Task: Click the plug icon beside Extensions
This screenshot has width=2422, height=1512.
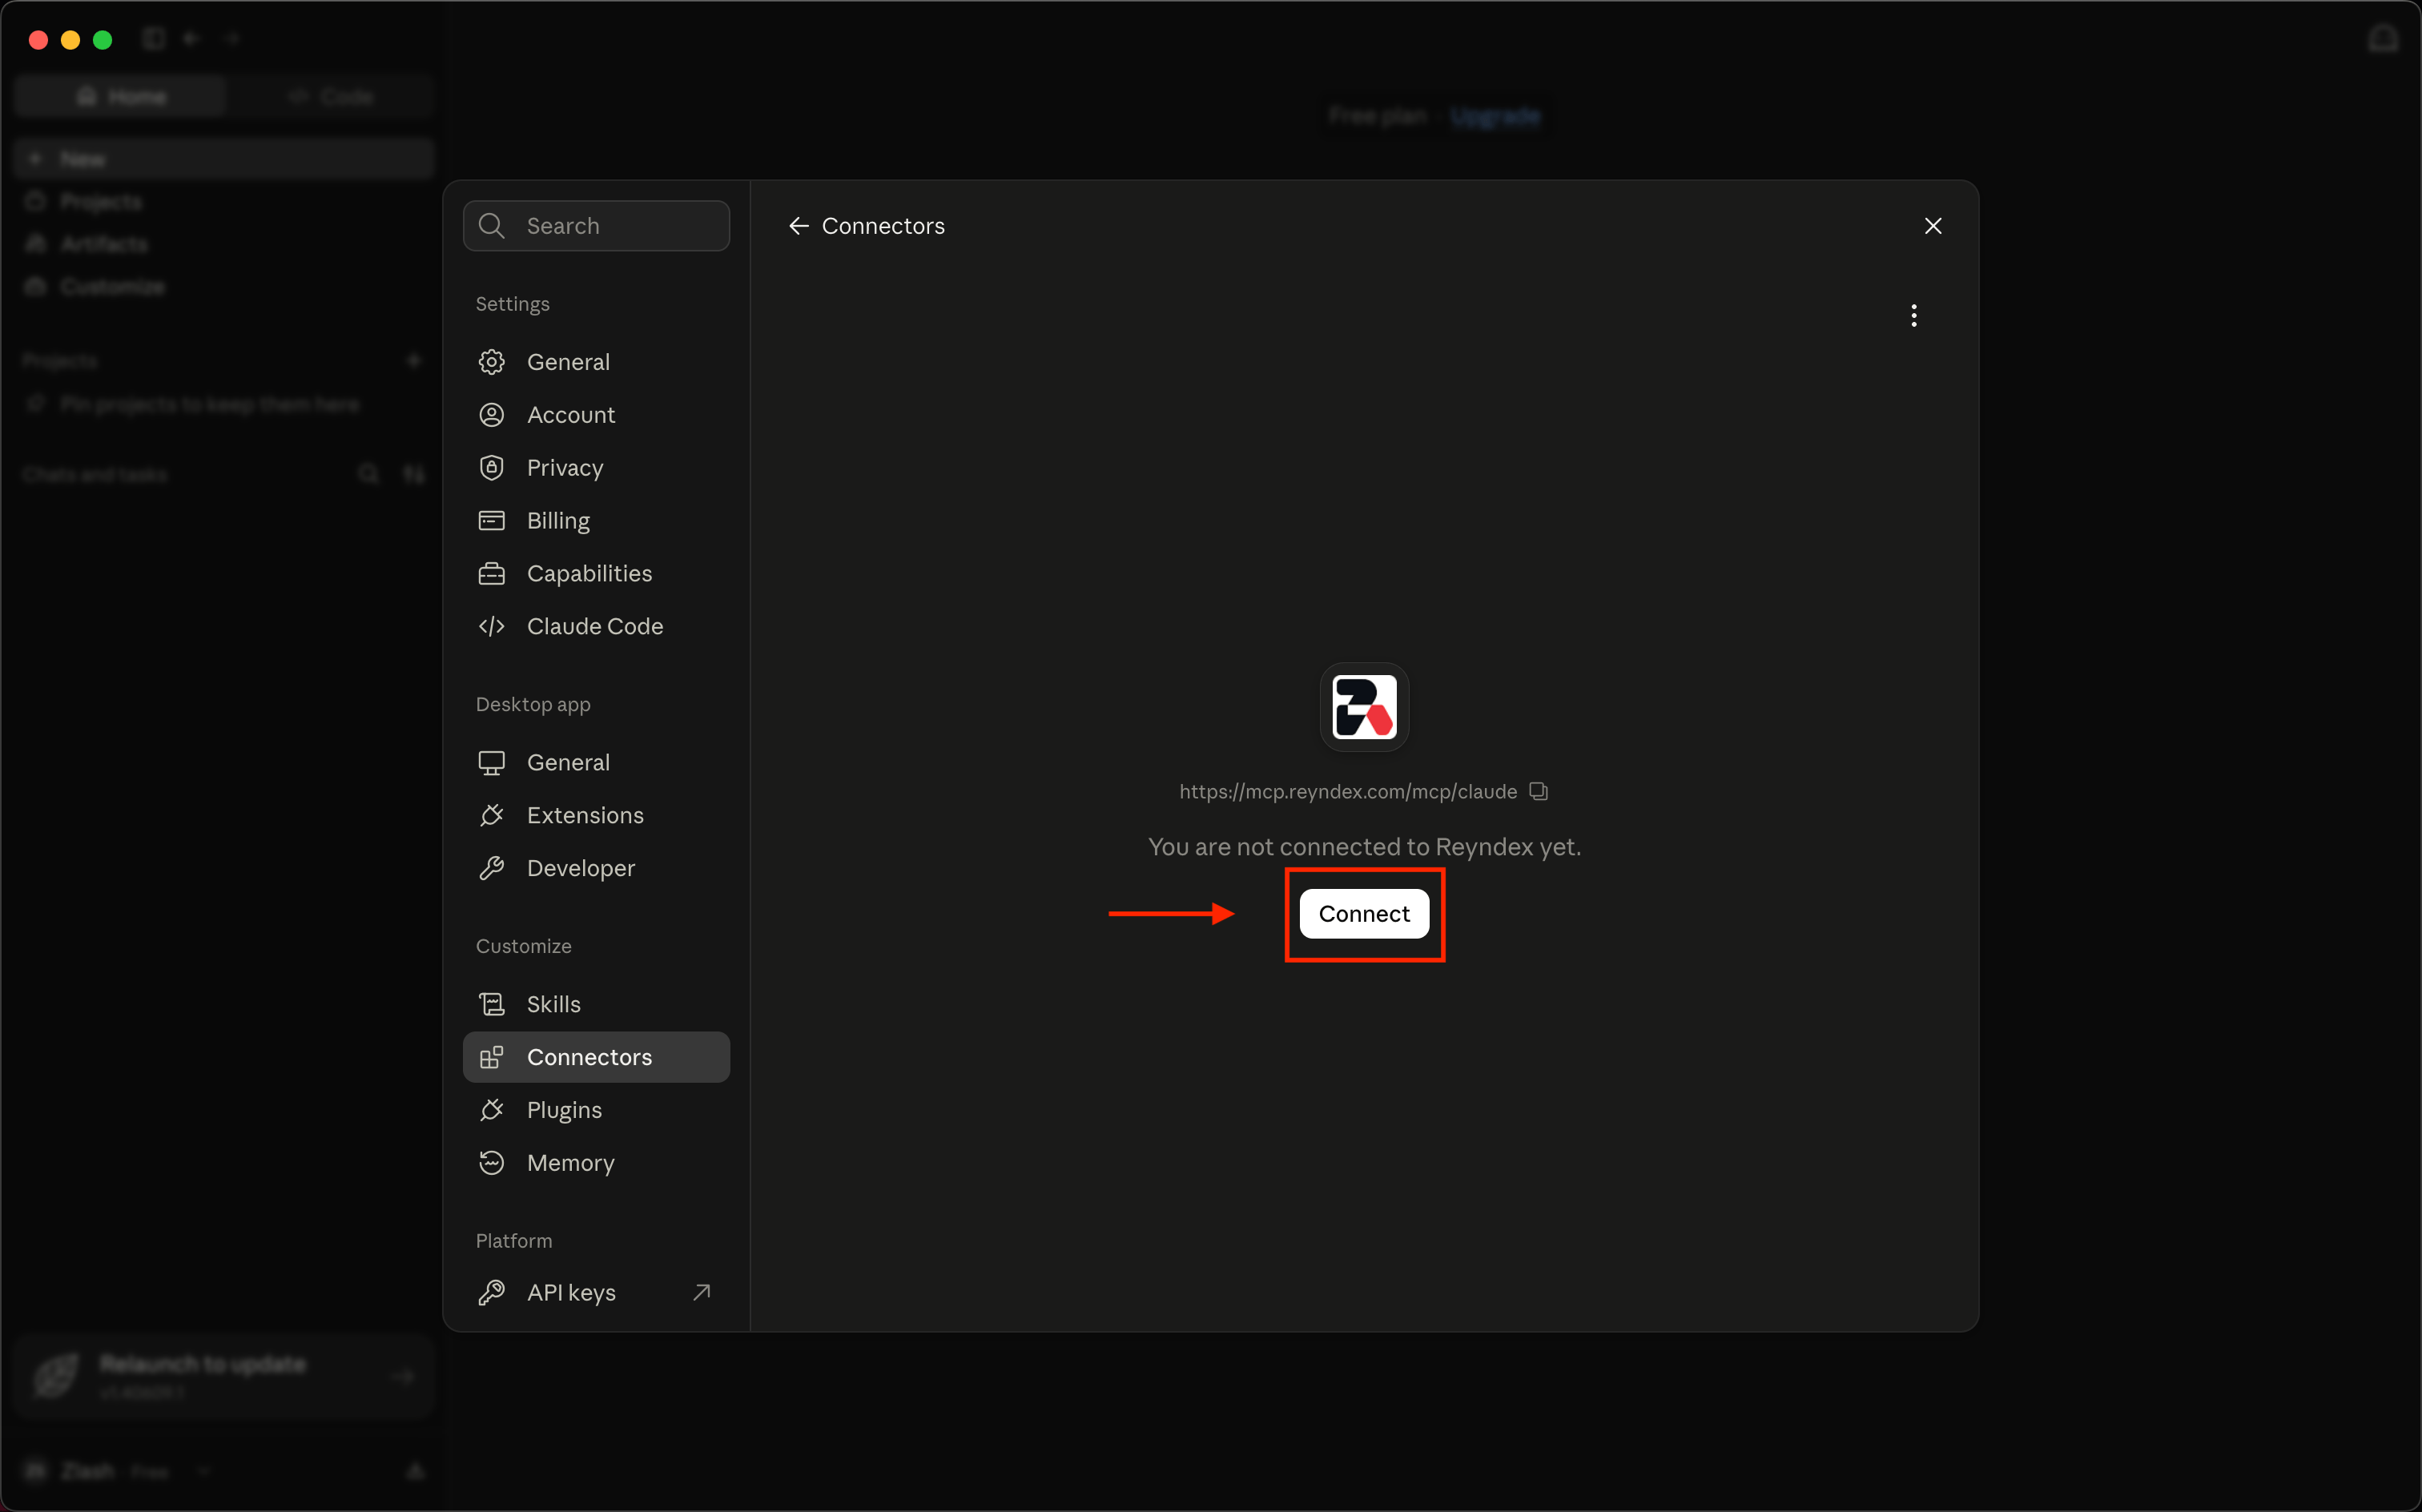Action: [491, 816]
